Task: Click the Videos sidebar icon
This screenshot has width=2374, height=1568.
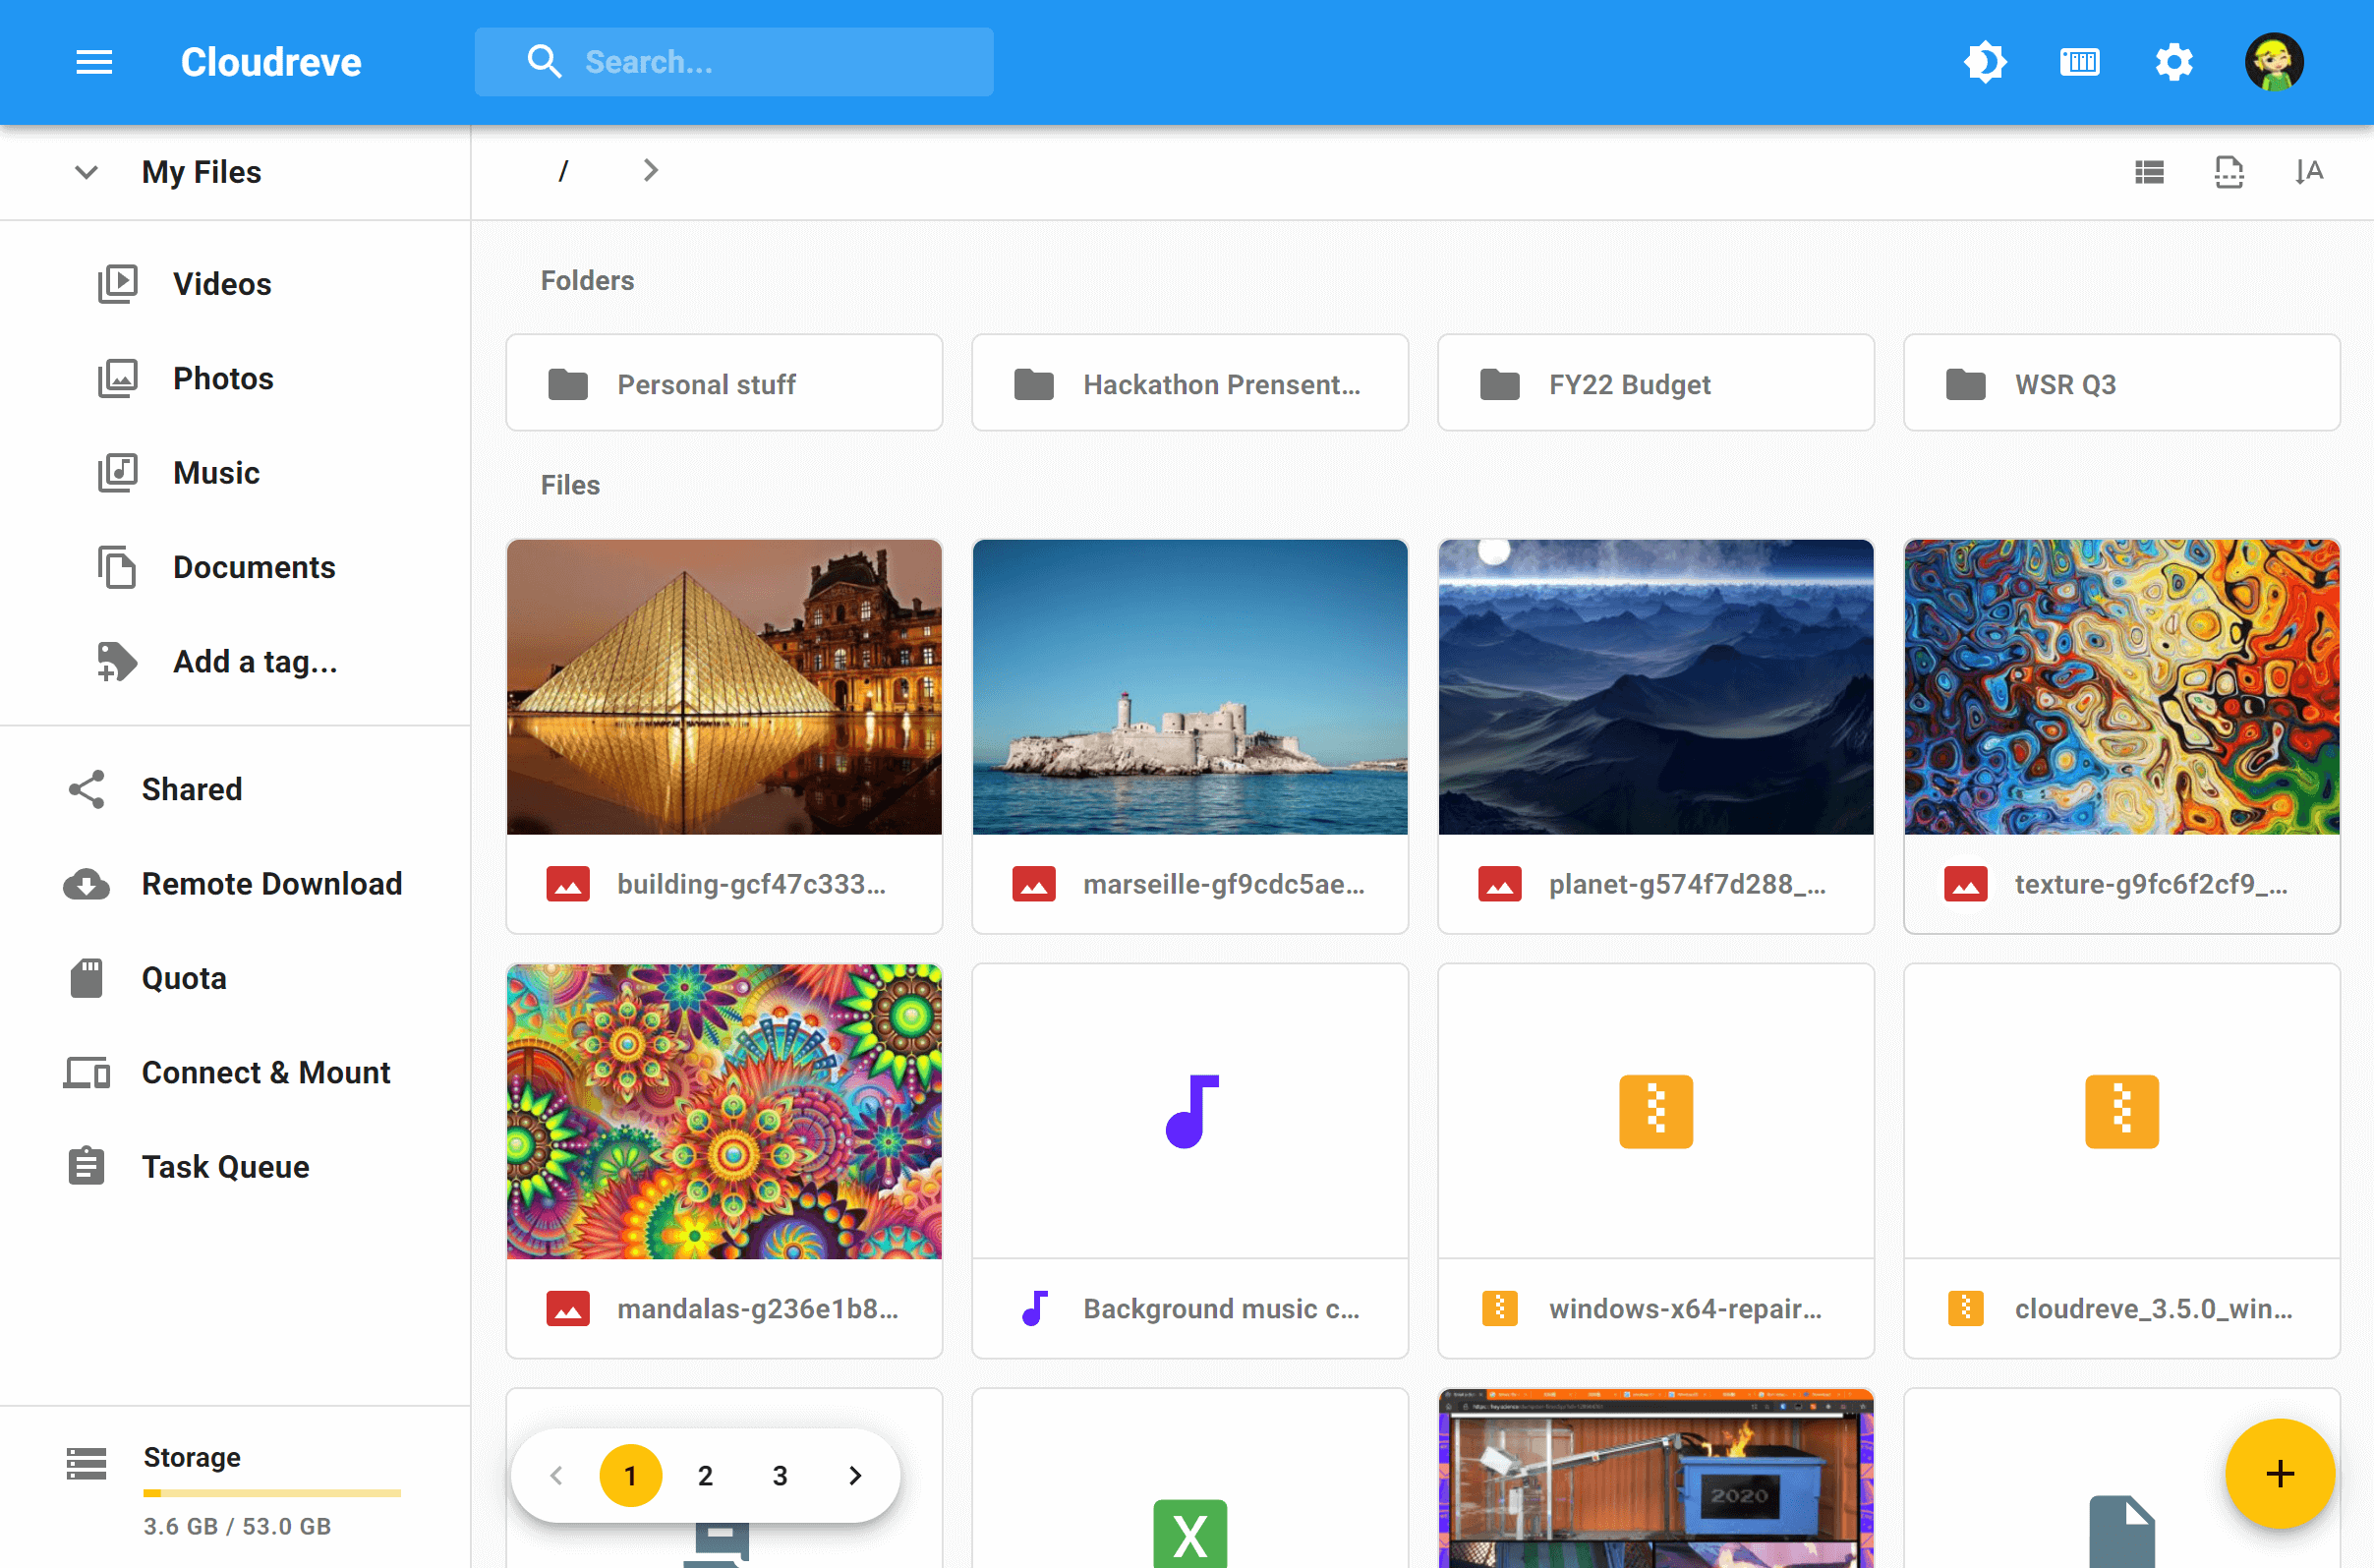Action: pyautogui.click(x=117, y=284)
